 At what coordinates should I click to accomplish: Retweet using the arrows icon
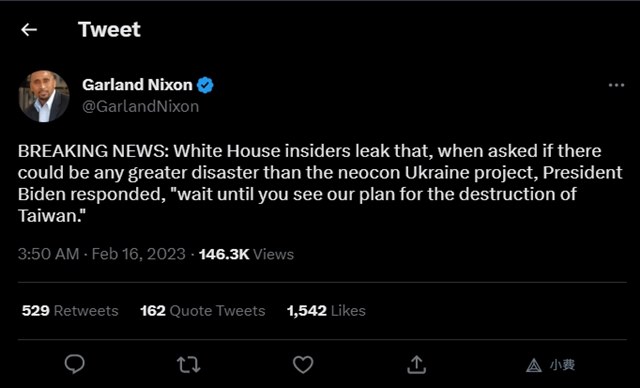coord(189,365)
